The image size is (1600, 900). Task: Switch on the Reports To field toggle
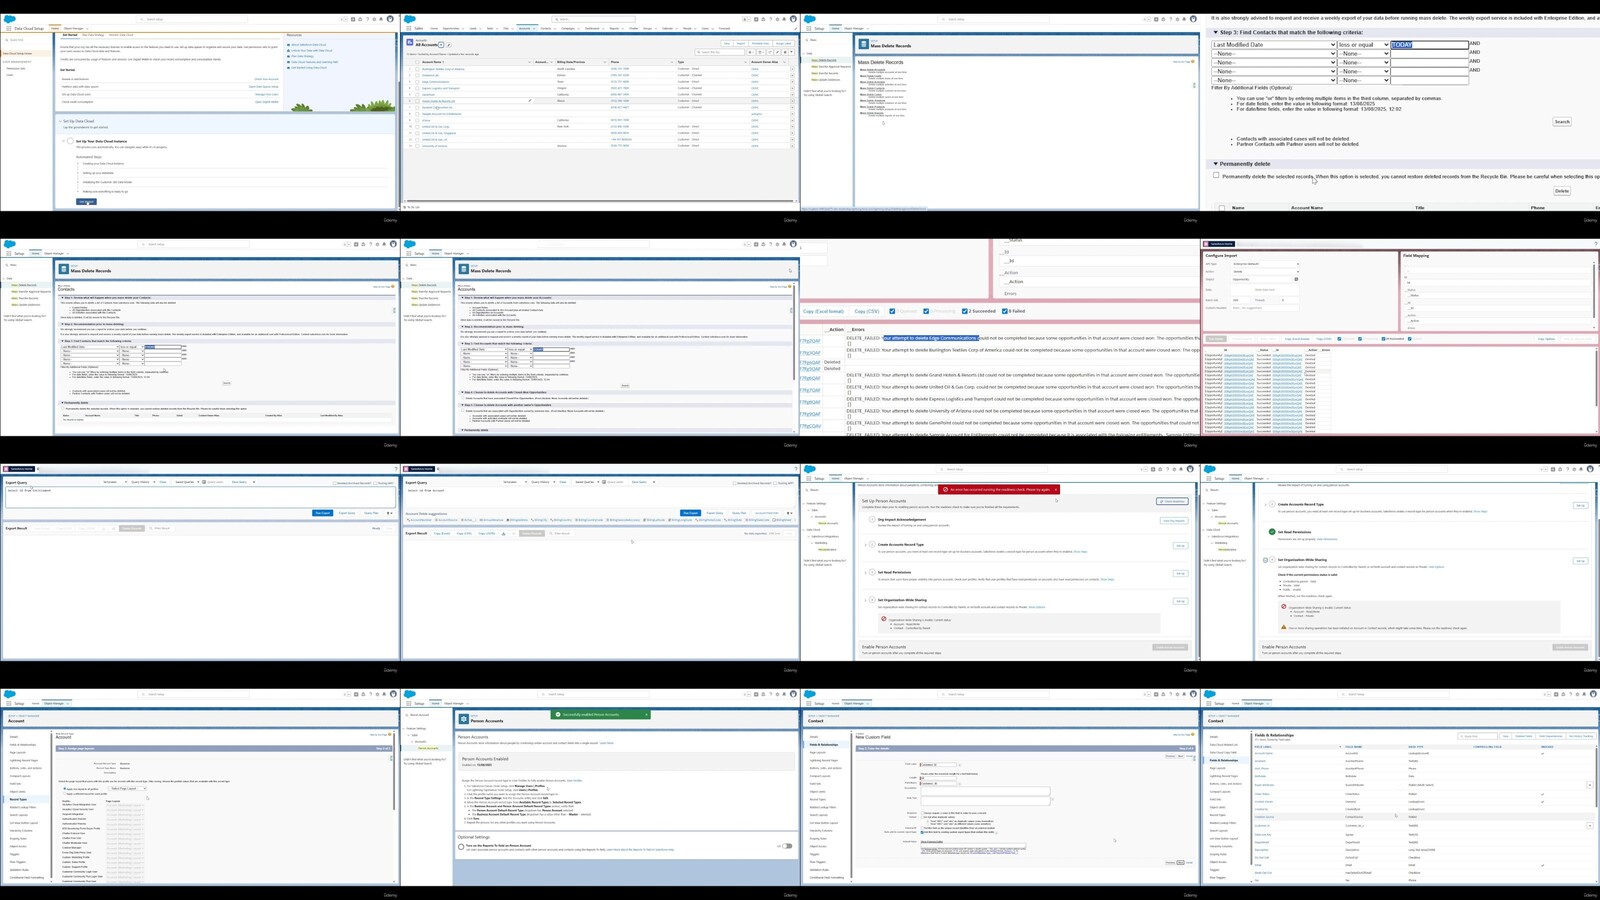786,846
